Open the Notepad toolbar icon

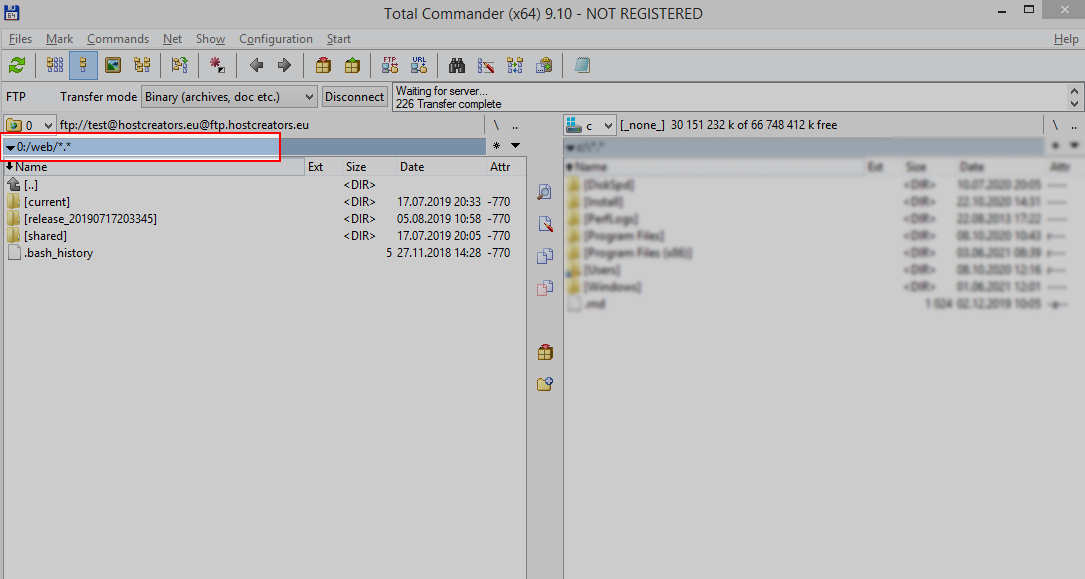(582, 66)
